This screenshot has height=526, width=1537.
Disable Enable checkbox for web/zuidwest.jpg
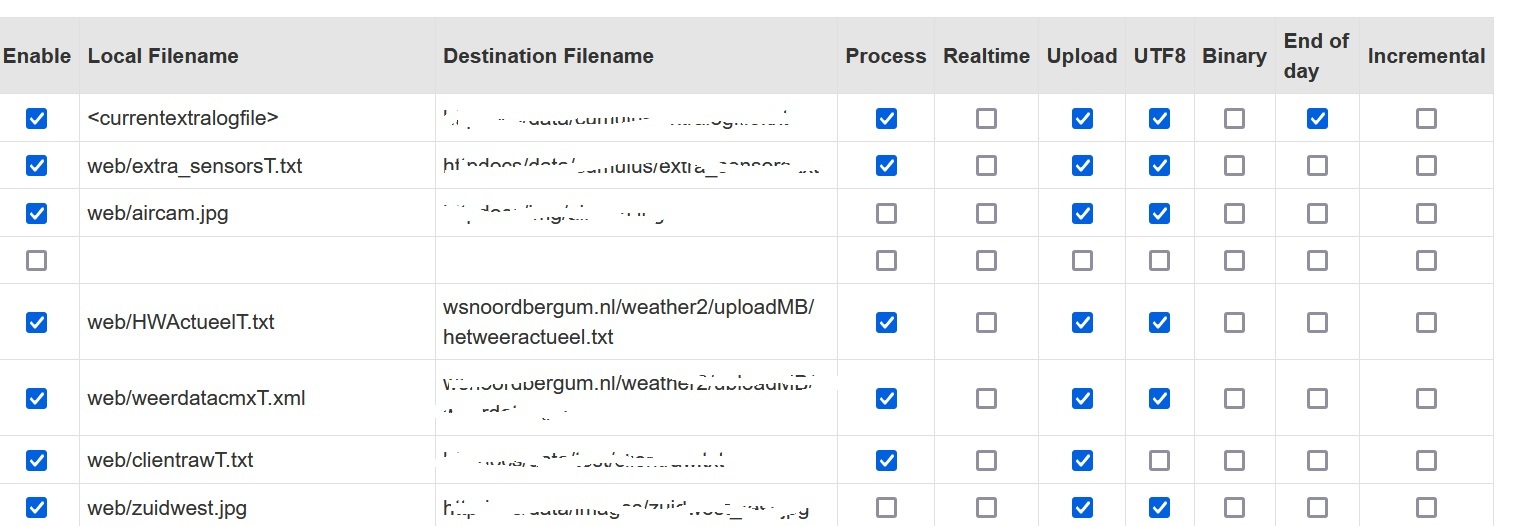[36, 508]
